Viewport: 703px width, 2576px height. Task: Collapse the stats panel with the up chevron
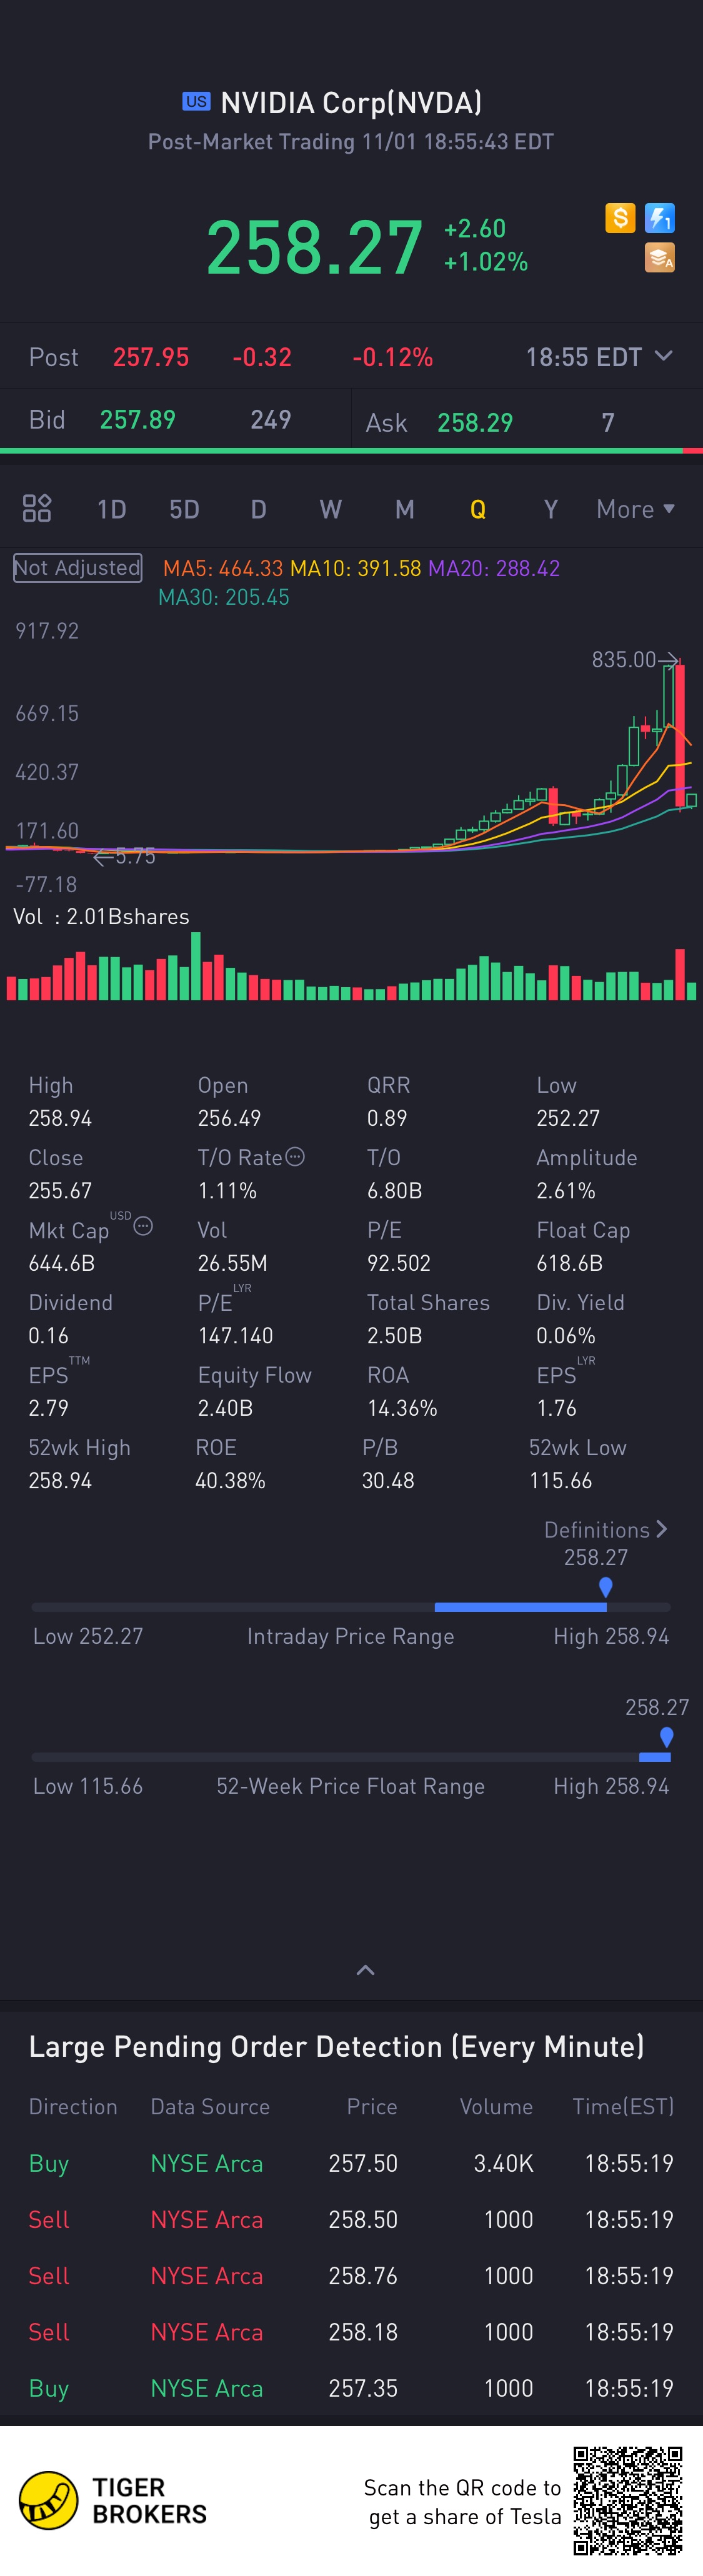click(366, 1970)
